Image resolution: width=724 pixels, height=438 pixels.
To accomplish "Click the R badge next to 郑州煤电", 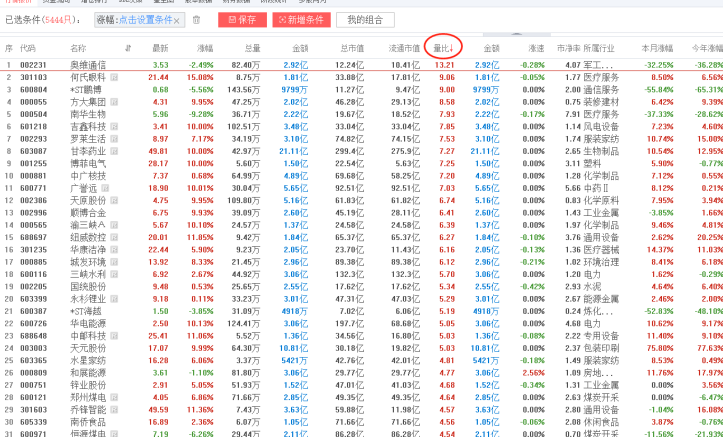I will pos(114,397).
